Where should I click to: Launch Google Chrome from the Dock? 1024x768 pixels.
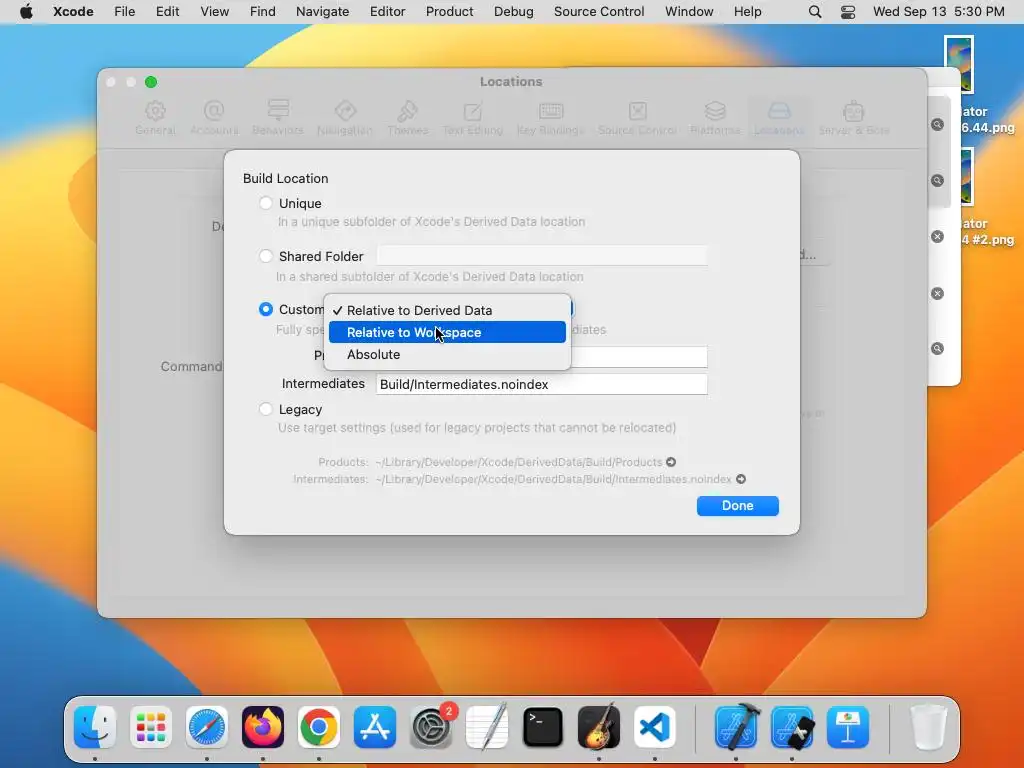click(319, 727)
